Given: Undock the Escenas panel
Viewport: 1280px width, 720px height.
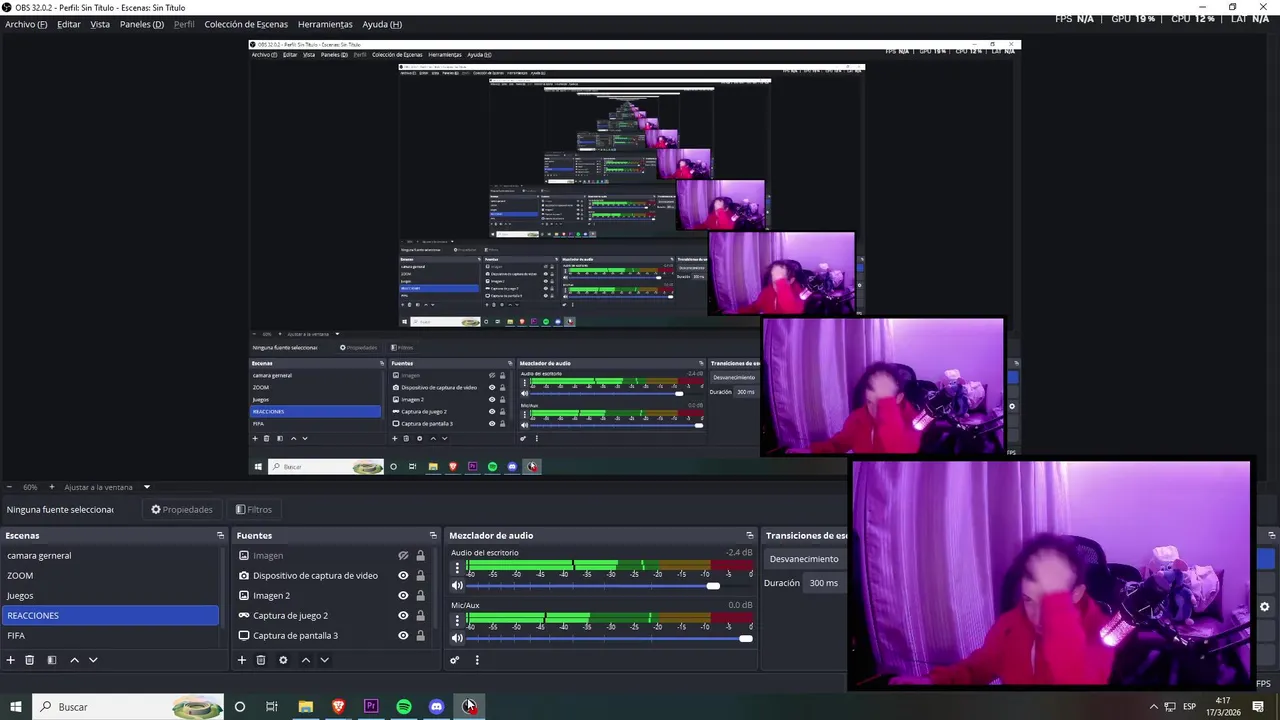Looking at the screenshot, I should pos(221,536).
